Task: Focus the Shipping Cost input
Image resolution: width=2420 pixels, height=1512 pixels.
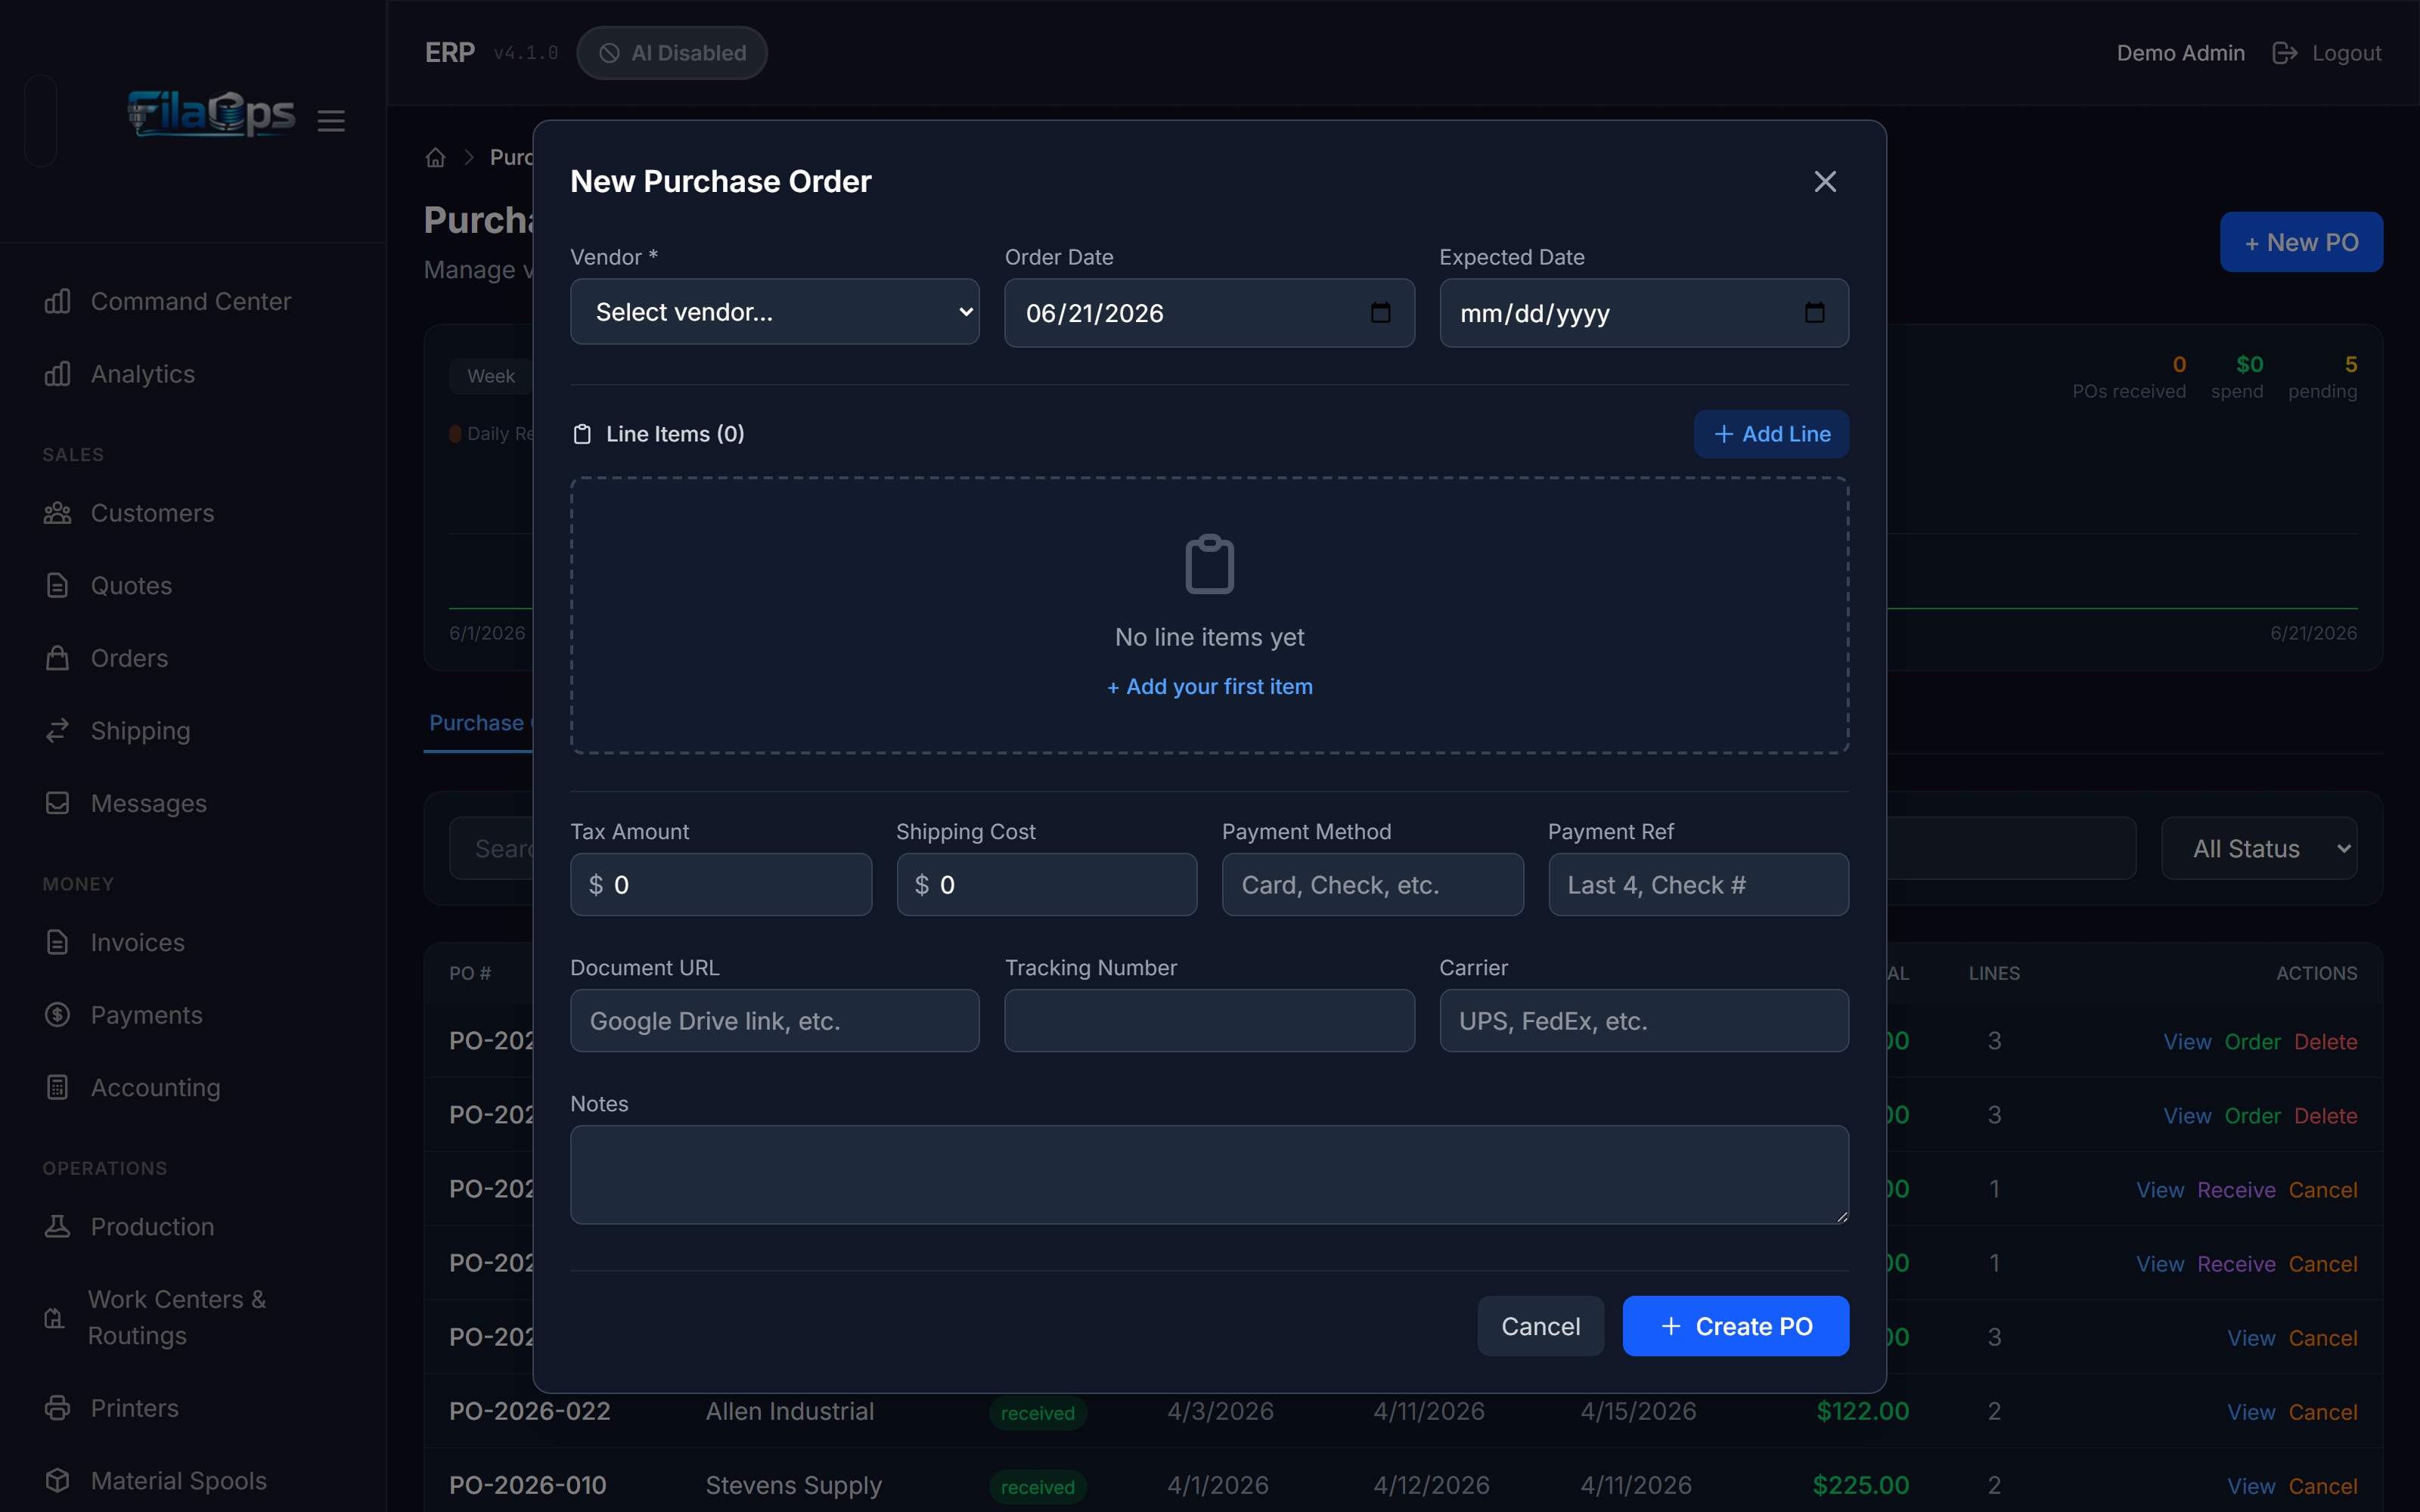Action: (x=1046, y=884)
